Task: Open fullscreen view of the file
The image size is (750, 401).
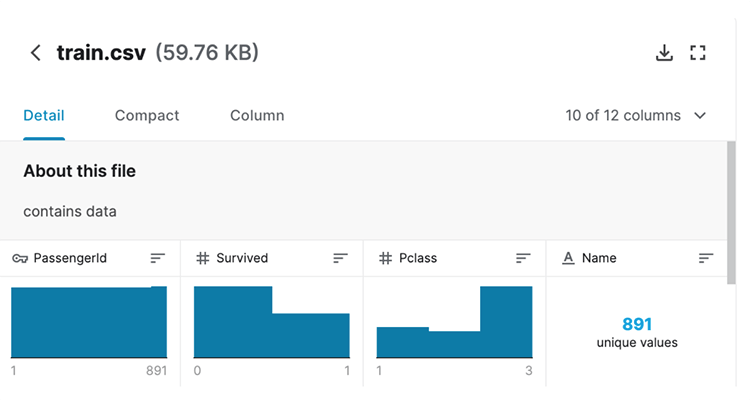Action: coord(699,53)
